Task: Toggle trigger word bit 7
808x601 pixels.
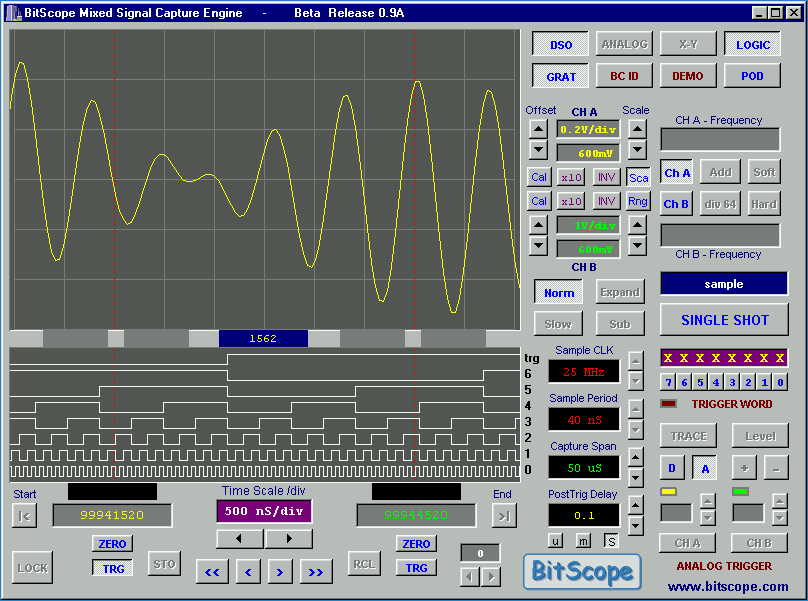Action: [668, 382]
